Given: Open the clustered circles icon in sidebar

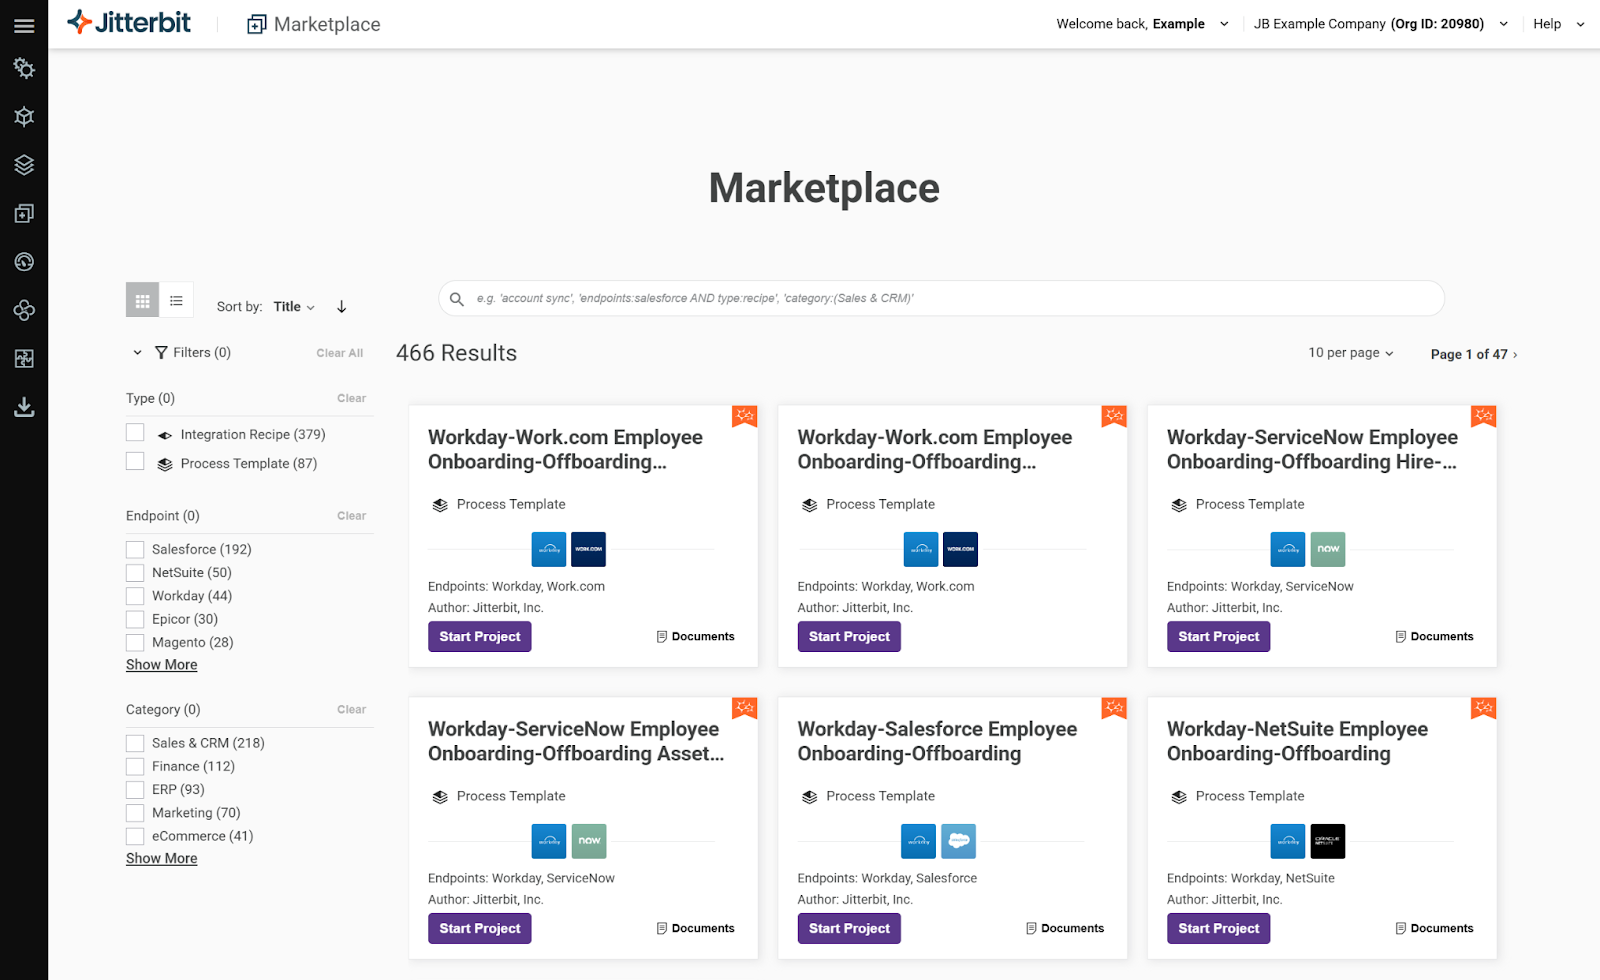Looking at the screenshot, I should [x=24, y=310].
